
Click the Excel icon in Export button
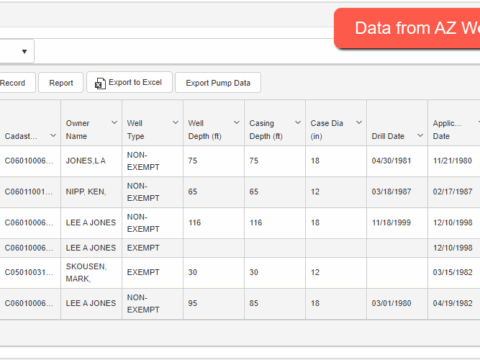tap(100, 83)
